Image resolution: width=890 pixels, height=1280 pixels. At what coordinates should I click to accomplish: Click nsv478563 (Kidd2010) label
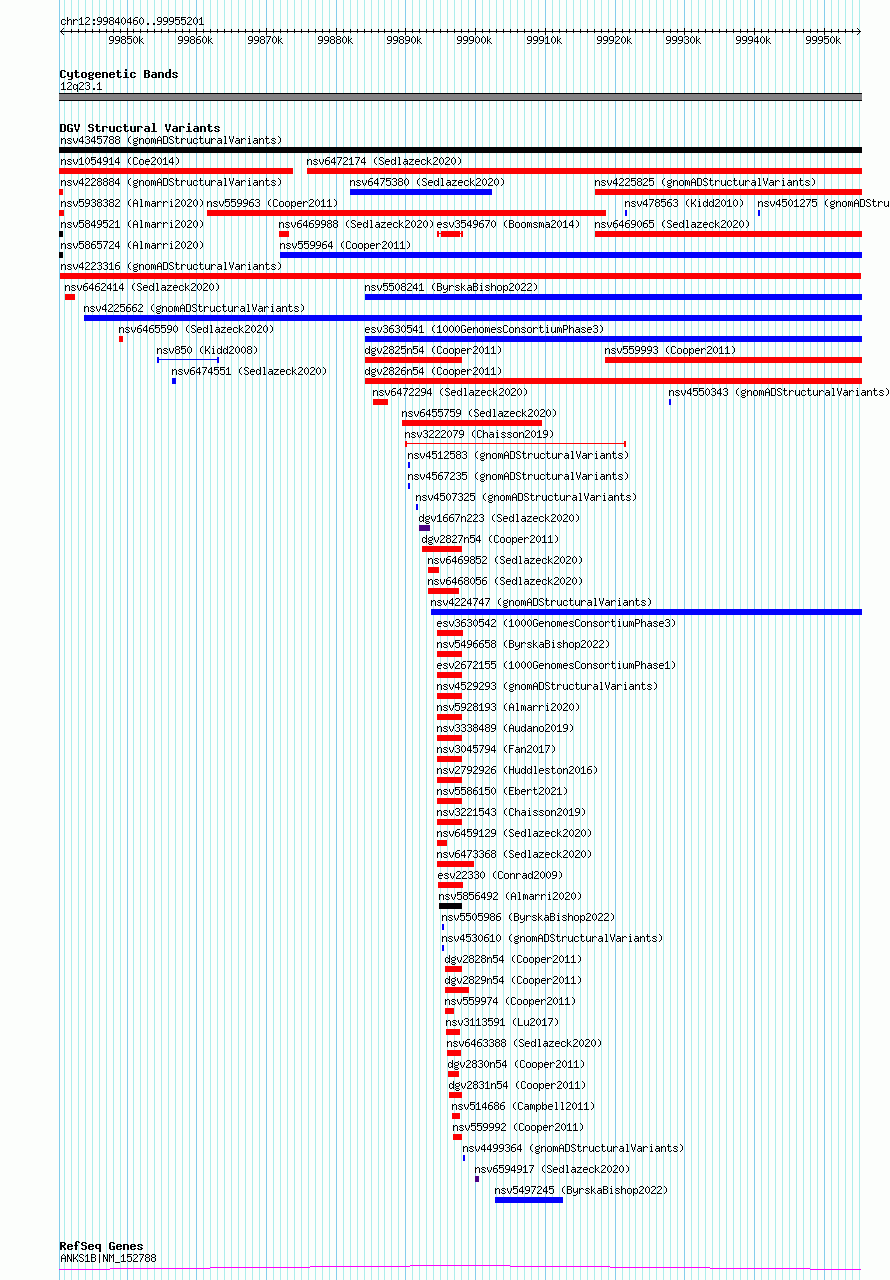(684, 203)
